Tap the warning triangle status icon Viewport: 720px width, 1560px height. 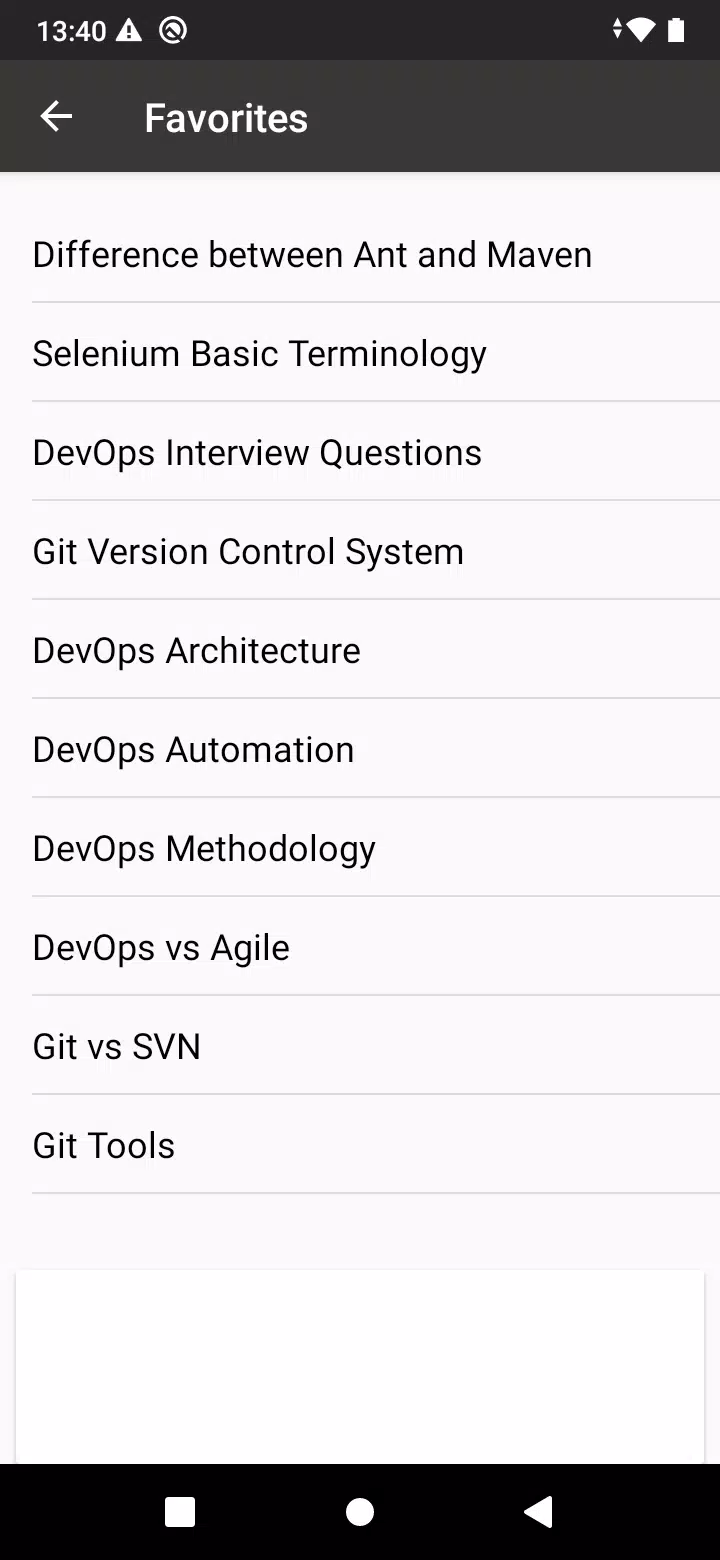tap(129, 31)
